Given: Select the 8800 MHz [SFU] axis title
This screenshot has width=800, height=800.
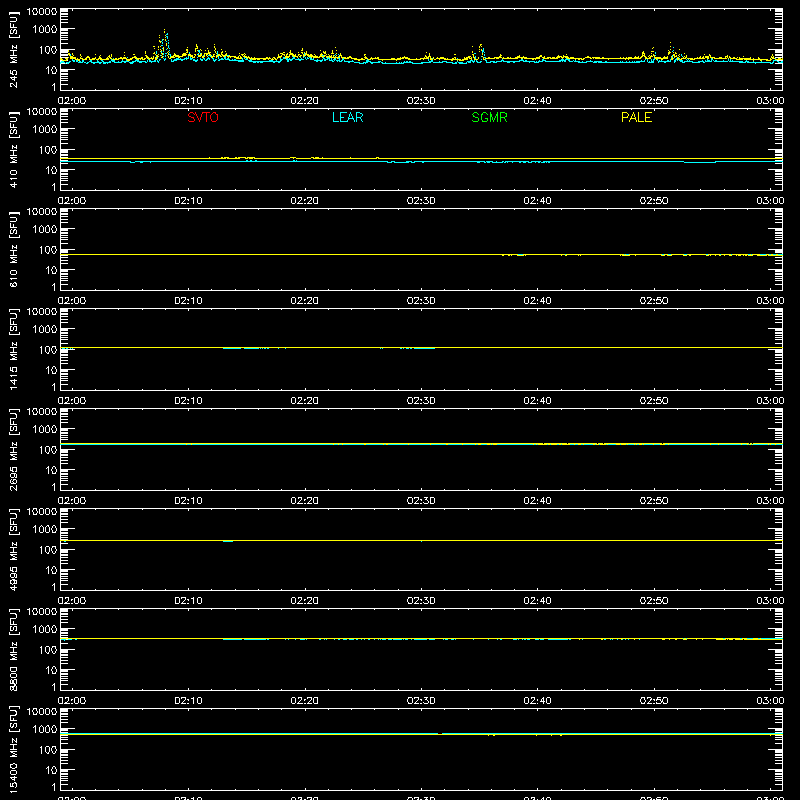Looking at the screenshot, I should tap(13, 649).
